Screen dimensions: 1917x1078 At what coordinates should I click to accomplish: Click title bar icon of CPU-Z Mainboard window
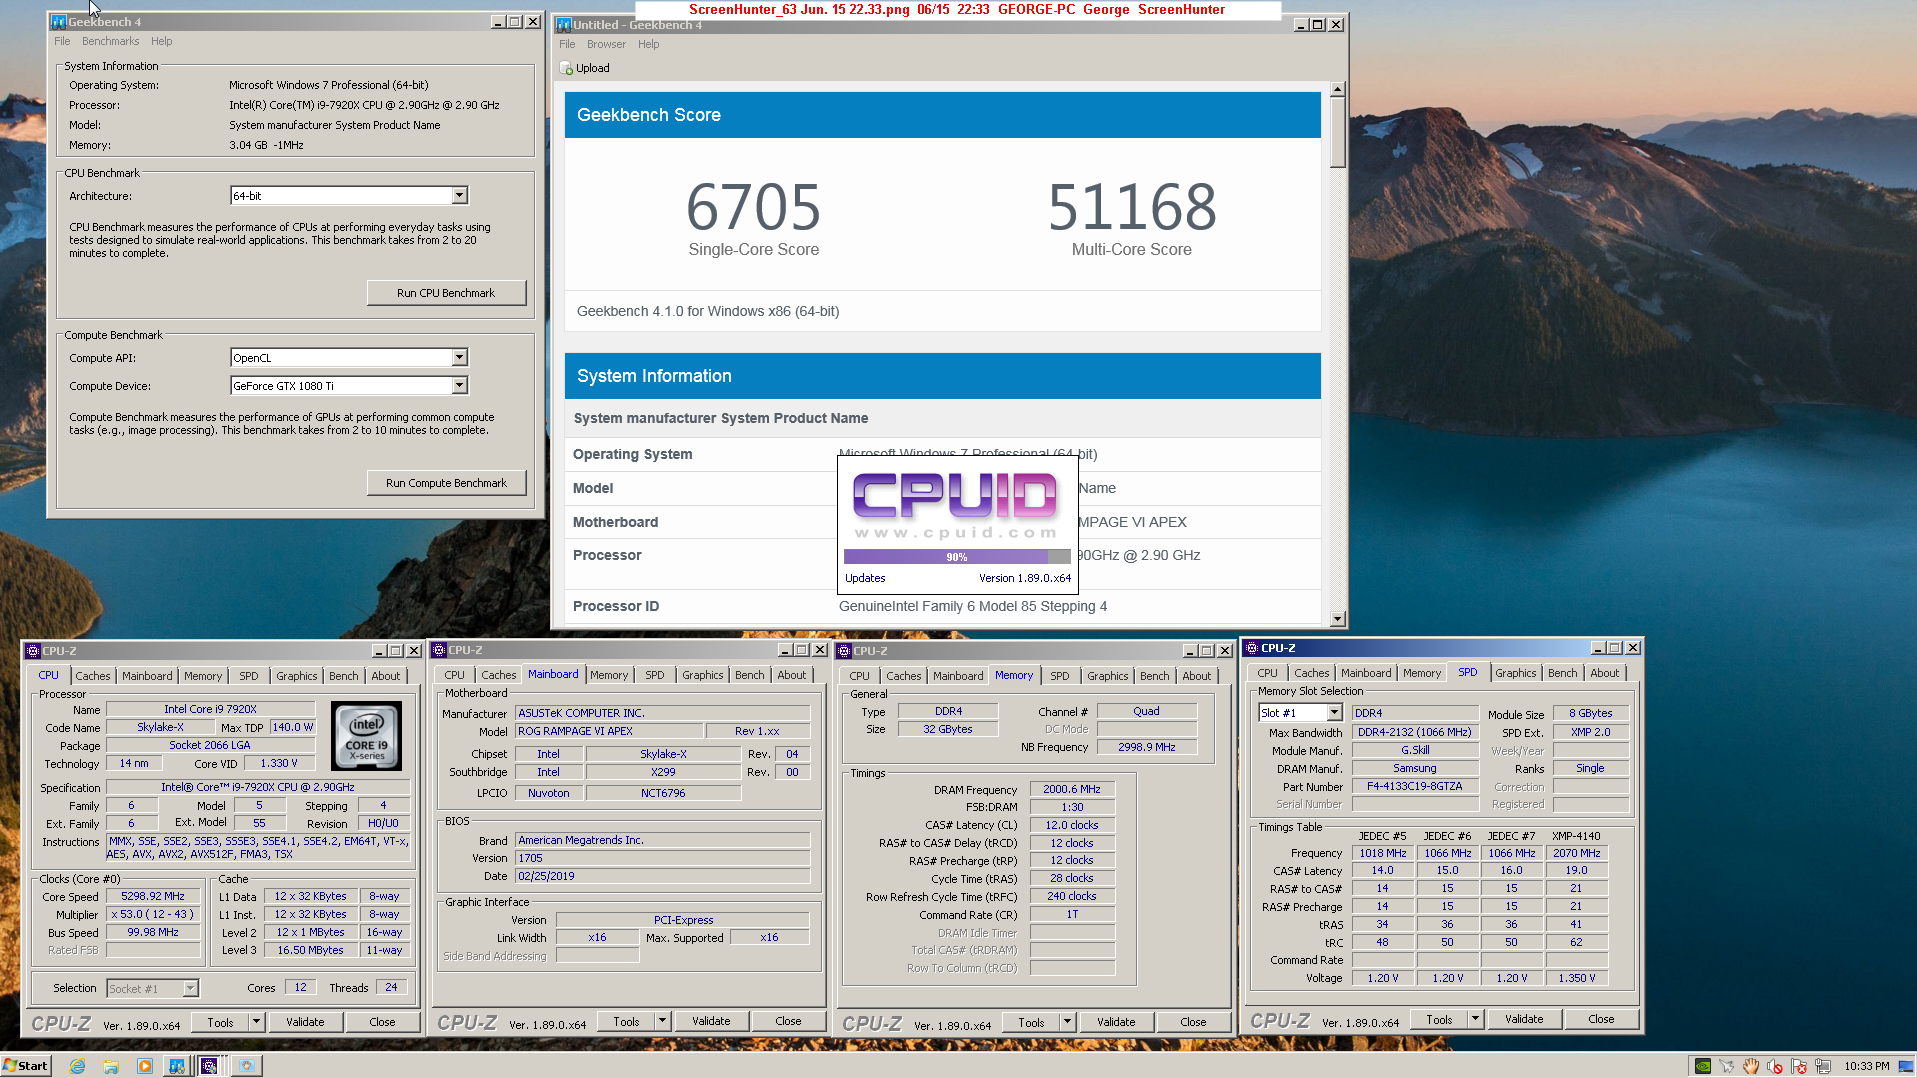[439, 650]
